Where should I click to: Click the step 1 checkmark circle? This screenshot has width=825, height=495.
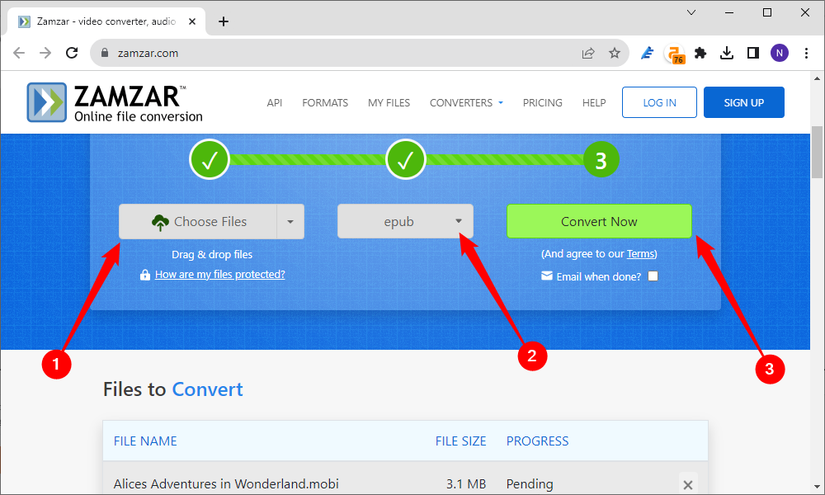tap(209, 159)
